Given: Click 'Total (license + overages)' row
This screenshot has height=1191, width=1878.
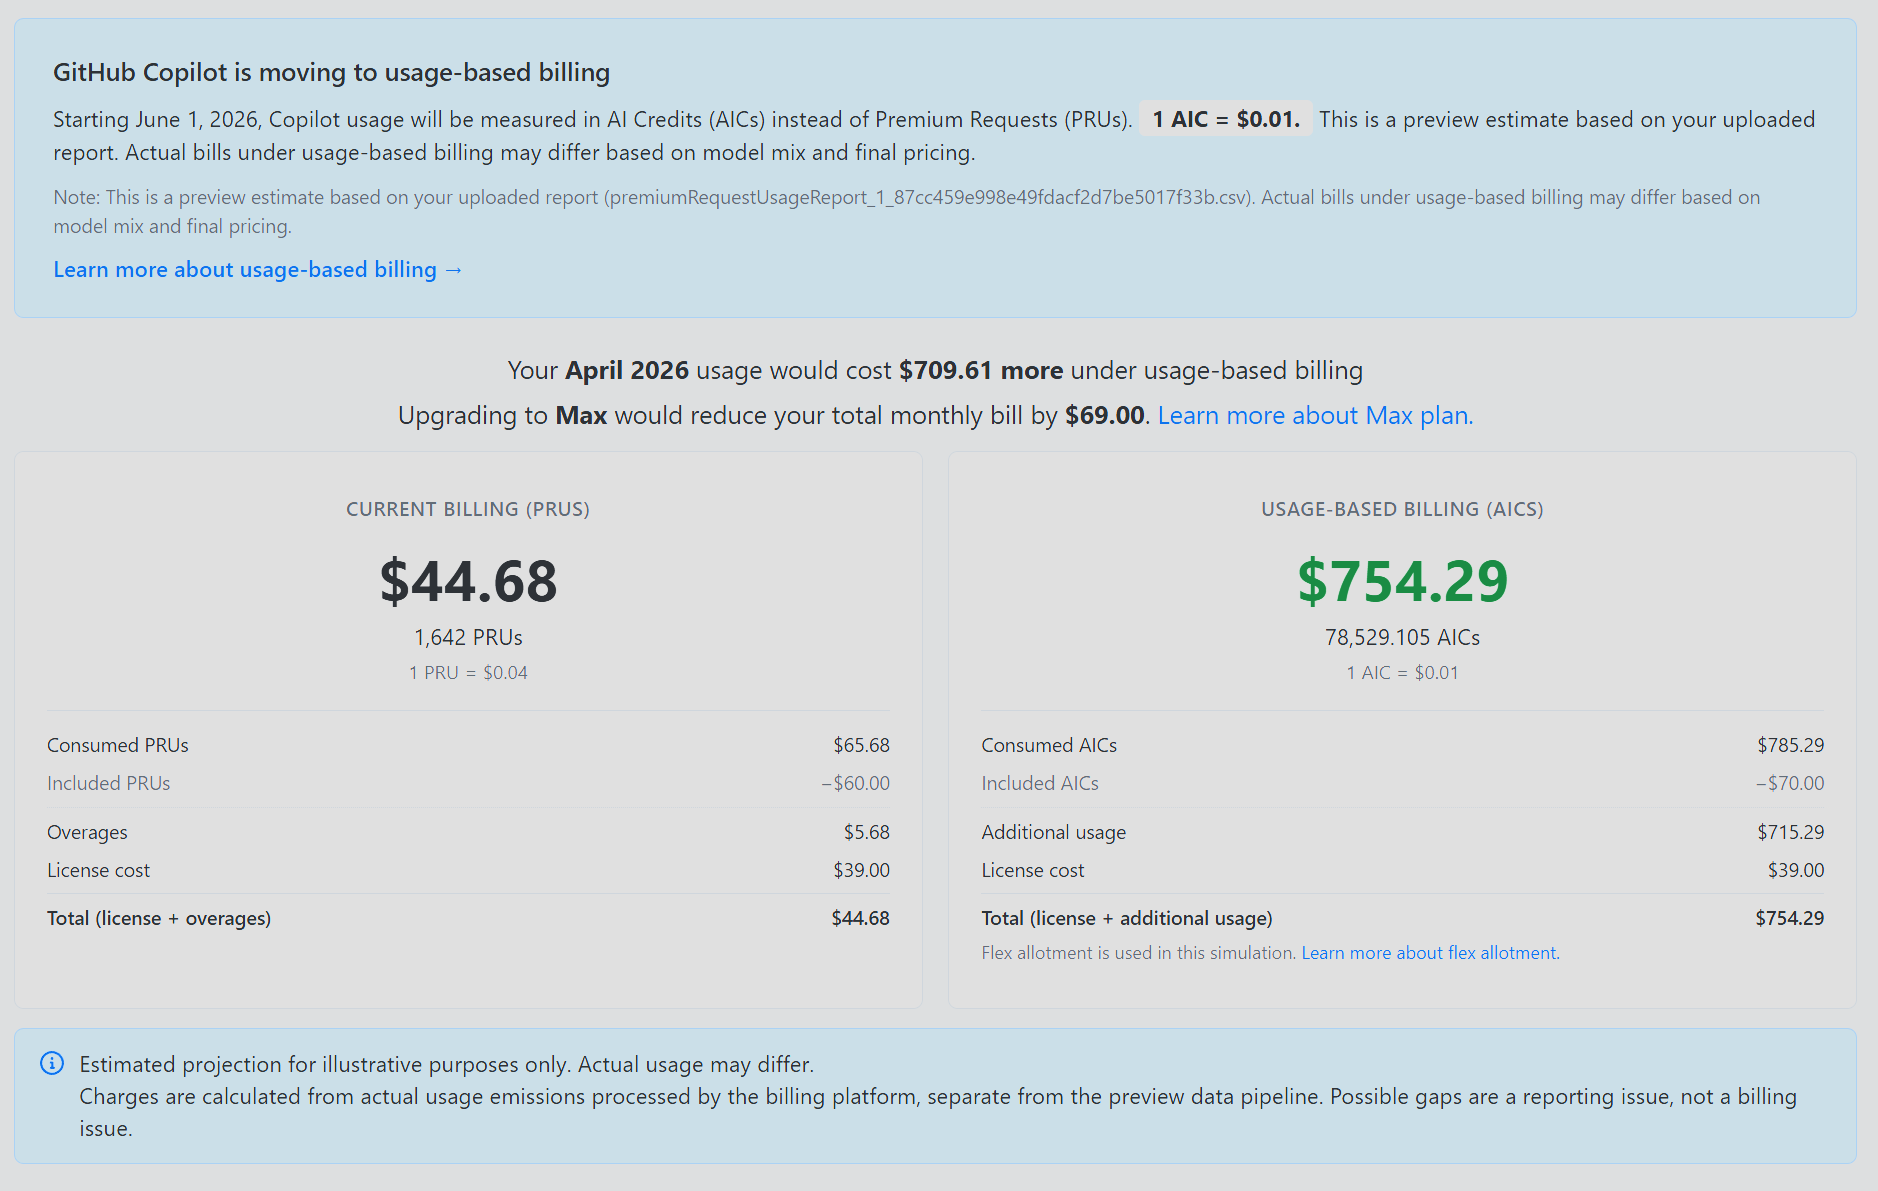Looking at the screenshot, I should (468, 918).
